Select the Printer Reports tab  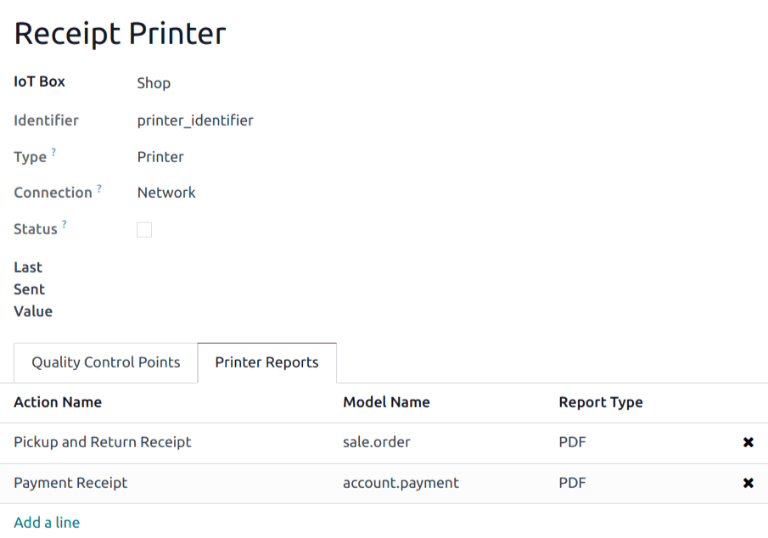267,362
